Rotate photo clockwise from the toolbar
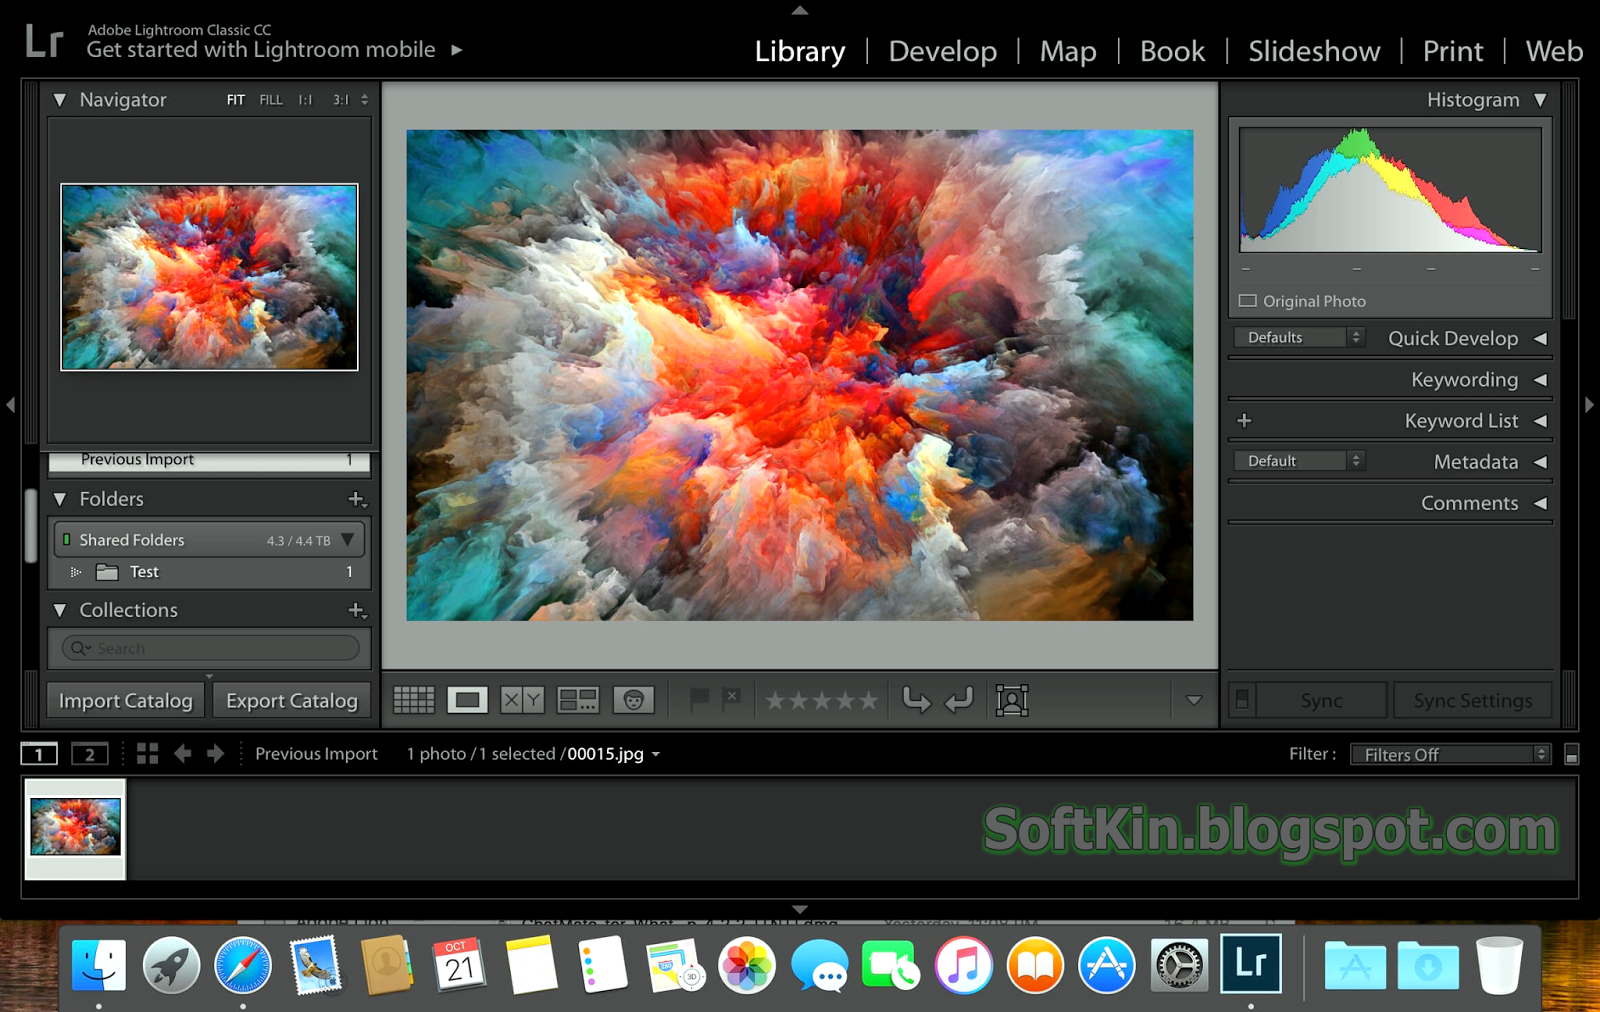Screen dimensions: 1600x1012 point(959,700)
